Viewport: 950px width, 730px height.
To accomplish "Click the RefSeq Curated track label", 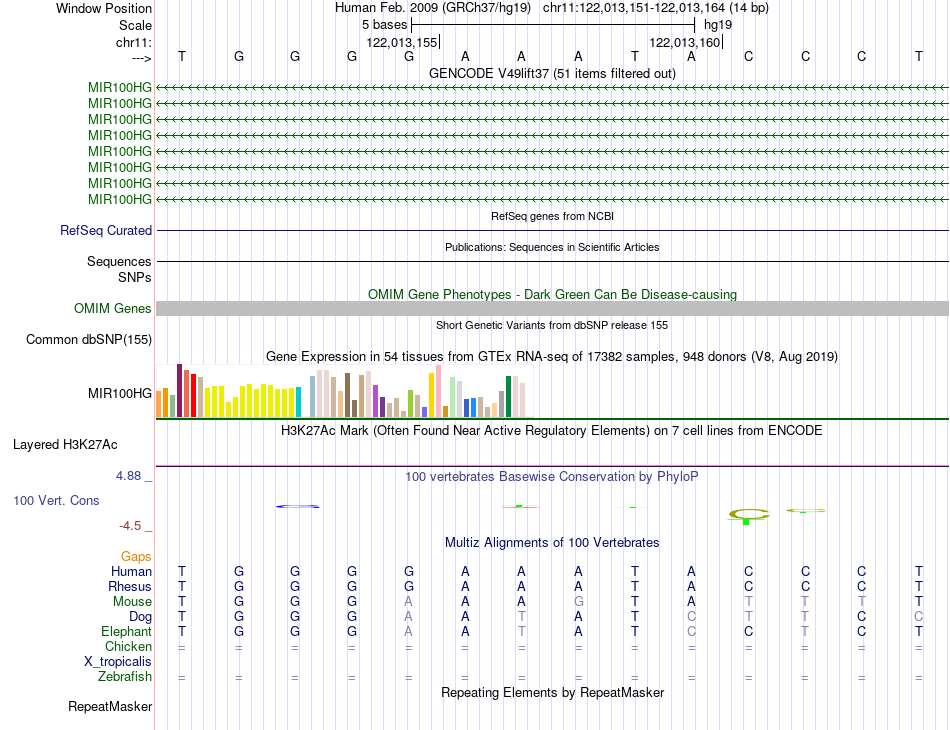I will (x=105, y=230).
